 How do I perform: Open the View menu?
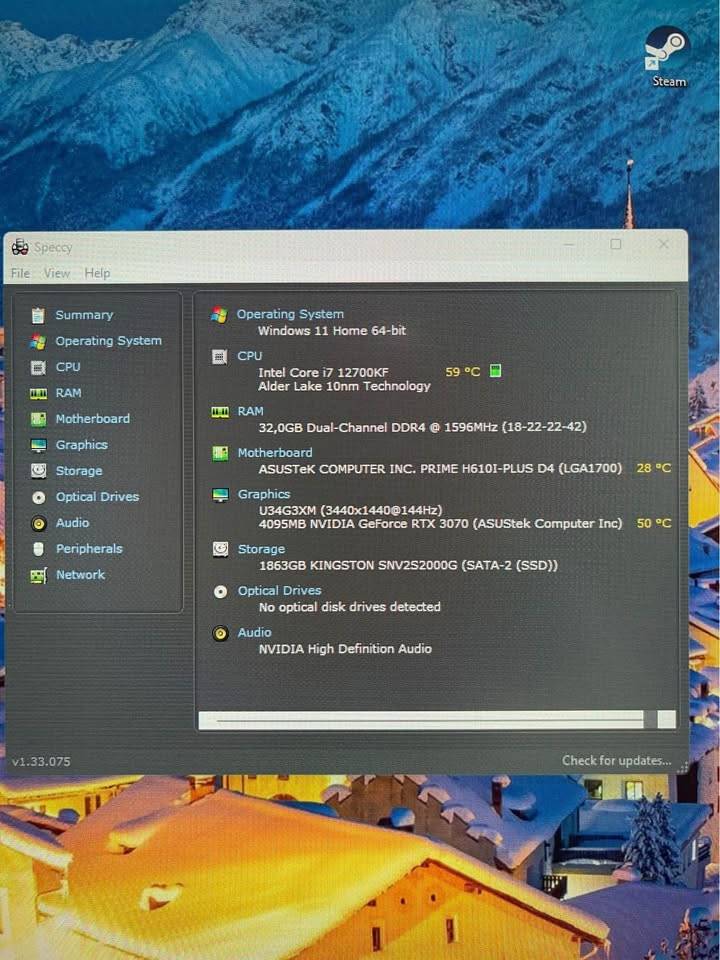pos(56,273)
